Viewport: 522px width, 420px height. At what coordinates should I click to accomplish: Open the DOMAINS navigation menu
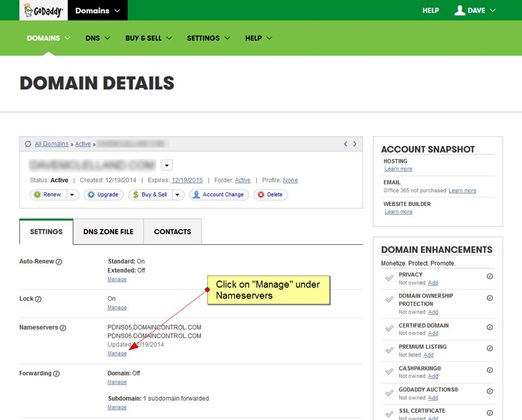pos(48,38)
